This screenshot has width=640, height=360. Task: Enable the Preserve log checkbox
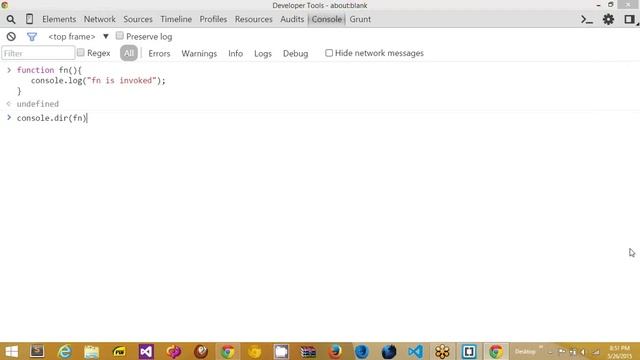[x=120, y=36]
